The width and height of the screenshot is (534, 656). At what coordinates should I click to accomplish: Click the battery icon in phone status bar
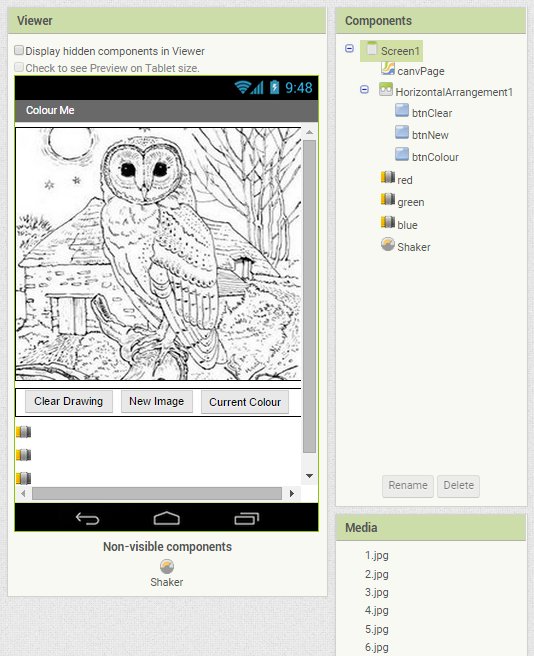275,87
